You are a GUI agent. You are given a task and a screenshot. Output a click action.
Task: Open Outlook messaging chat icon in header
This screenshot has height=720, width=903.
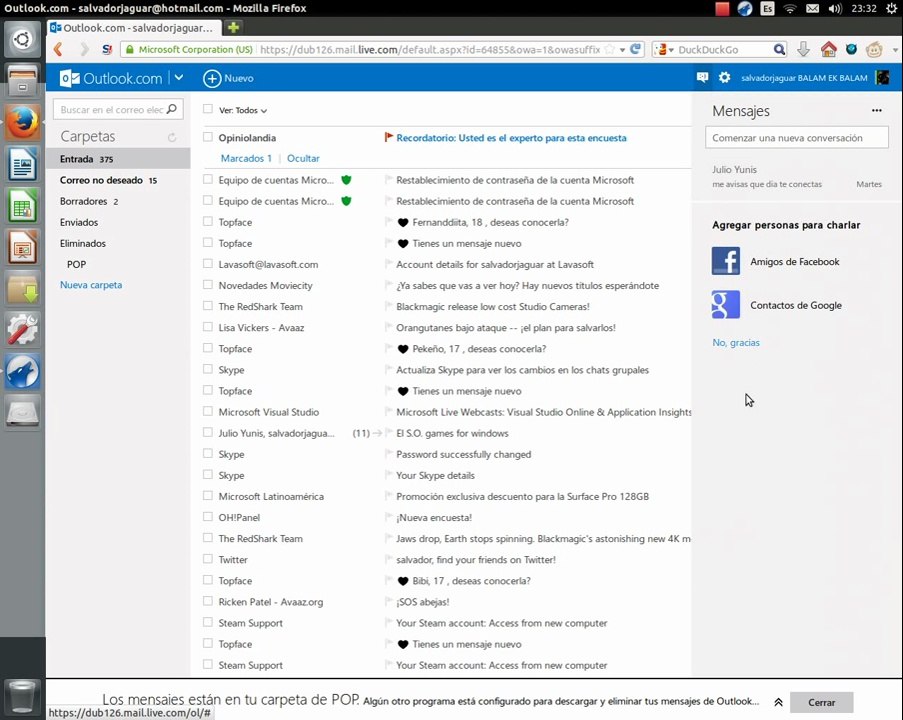[702, 77]
